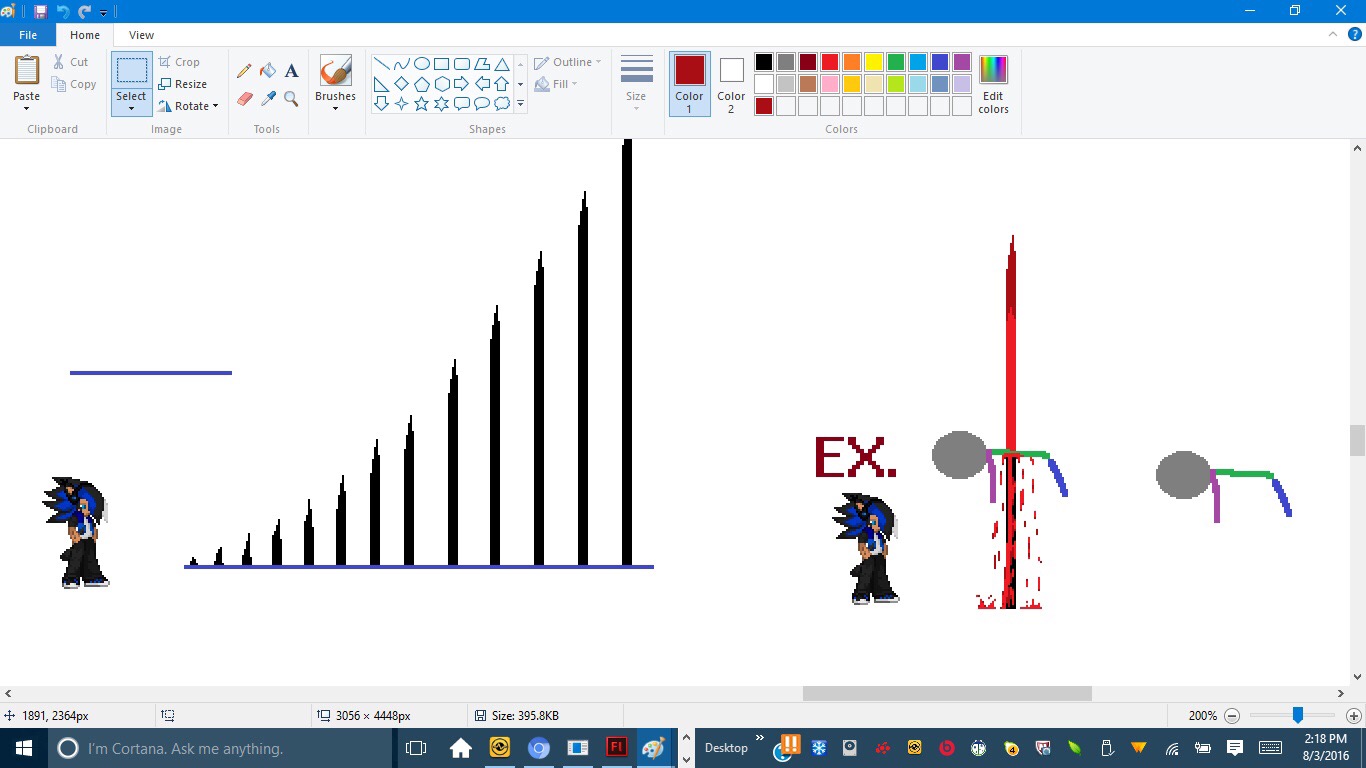
Task: Click the Resize button
Action: (x=182, y=84)
